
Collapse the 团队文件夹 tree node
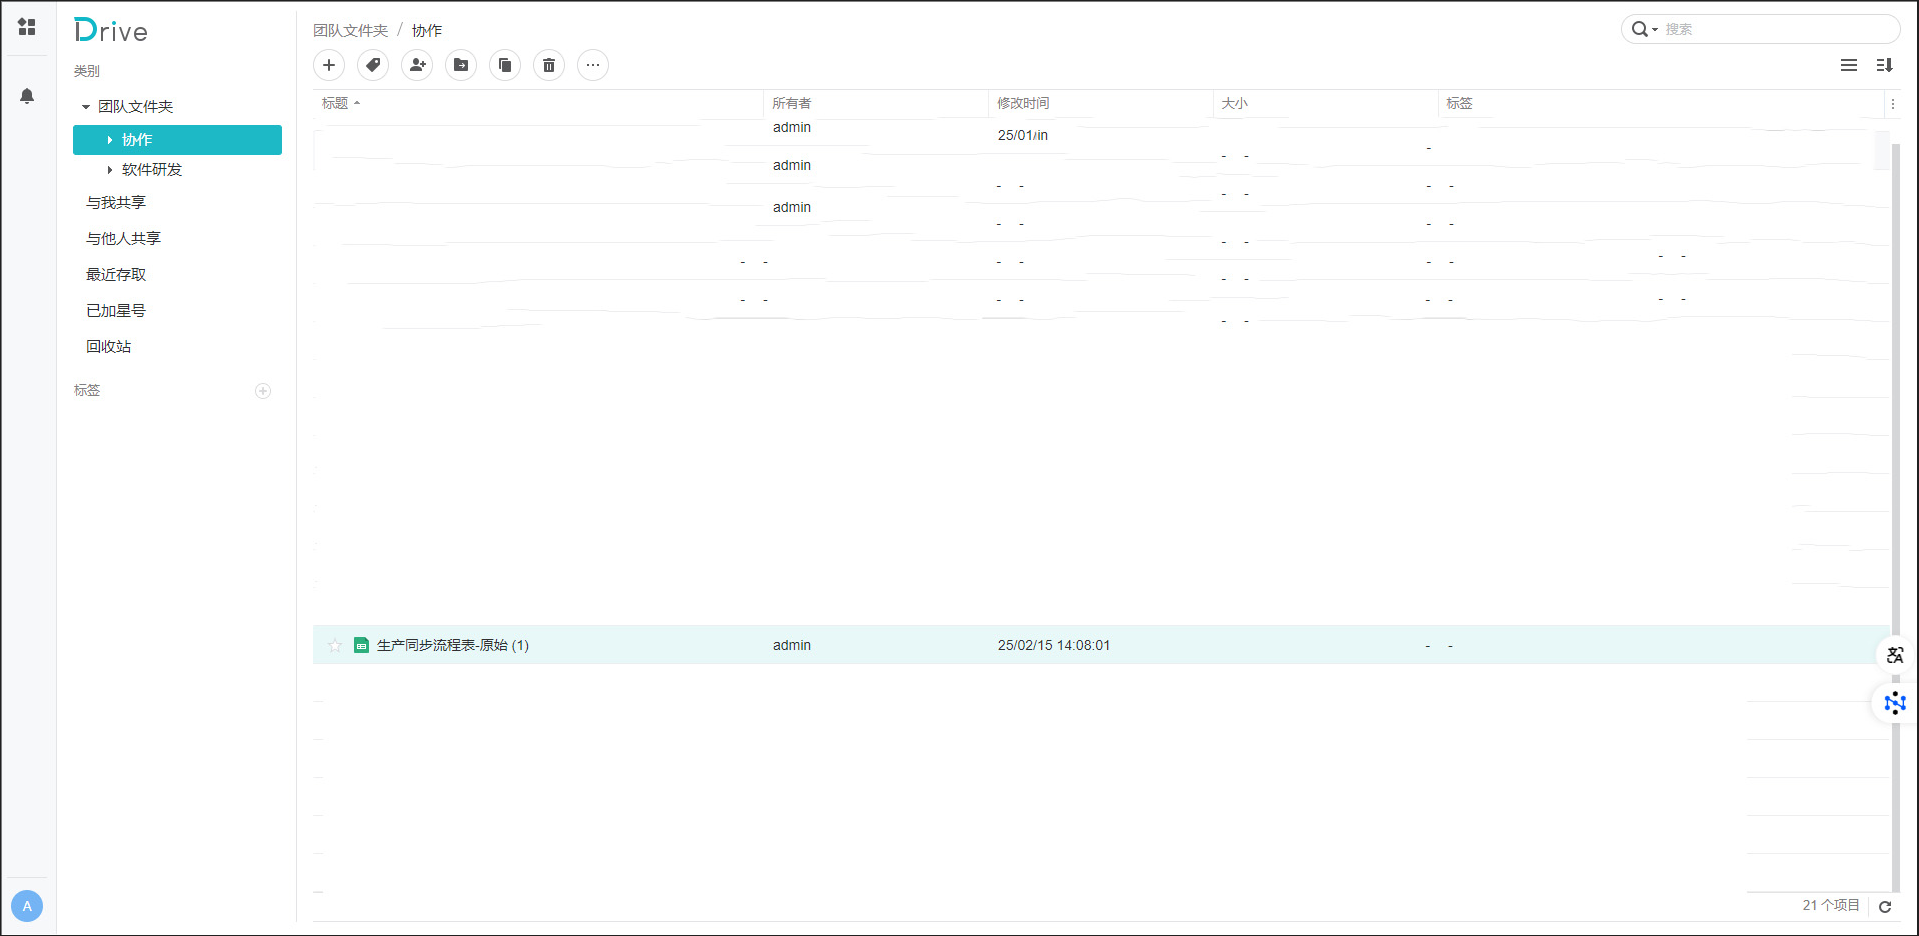86,107
